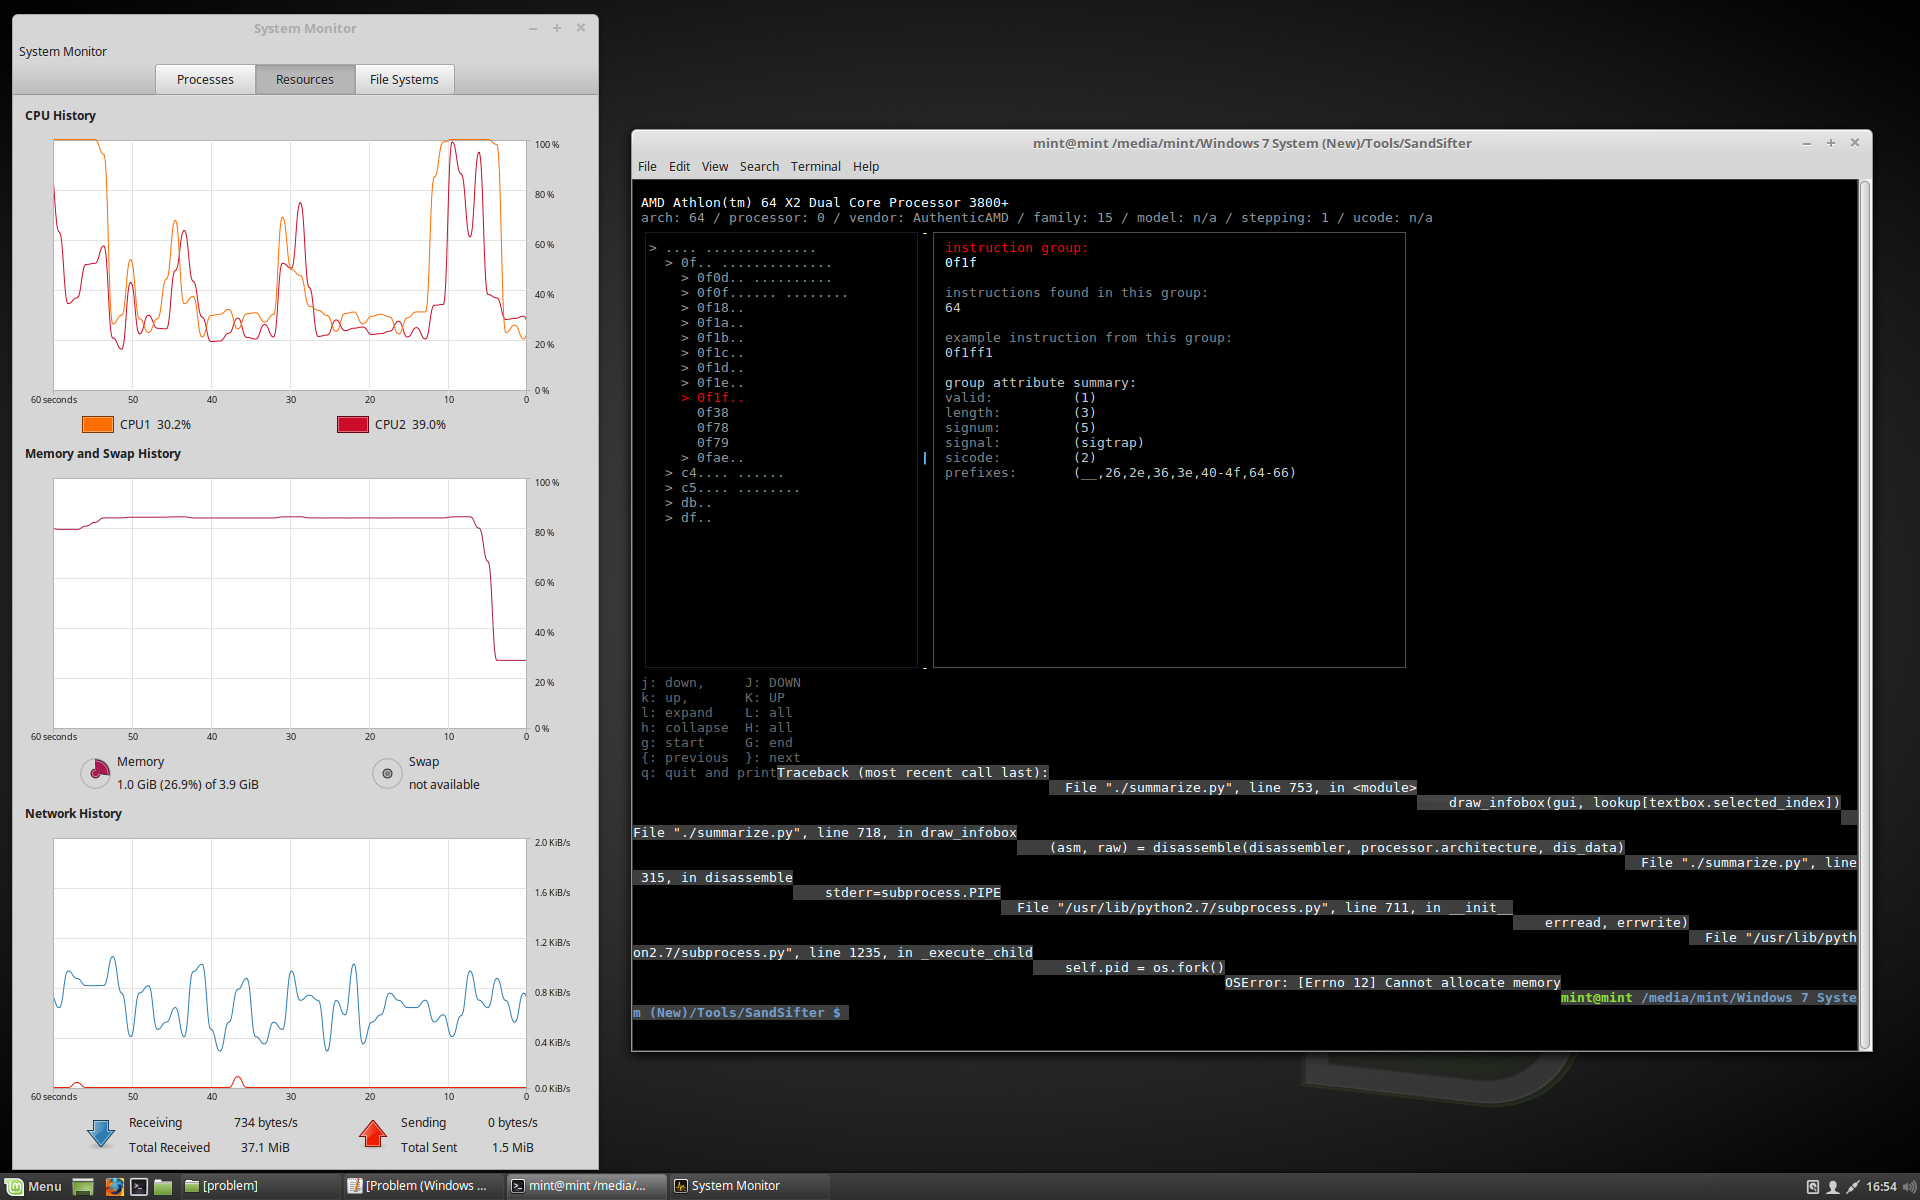Click the show desktop panel icon

point(84,1186)
